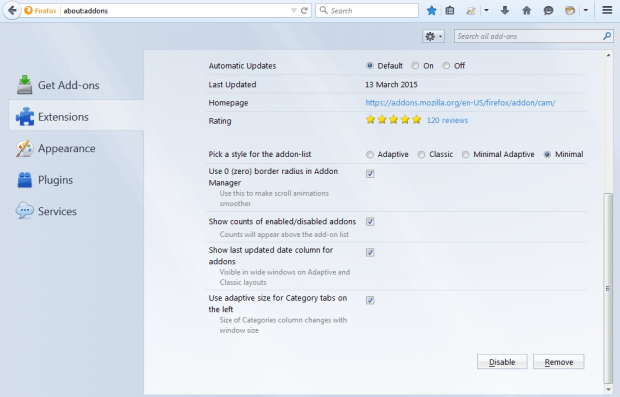The height and width of the screenshot is (397, 620).
Task: Toggle show counts of enabled/disabled addons
Action: coord(370,221)
